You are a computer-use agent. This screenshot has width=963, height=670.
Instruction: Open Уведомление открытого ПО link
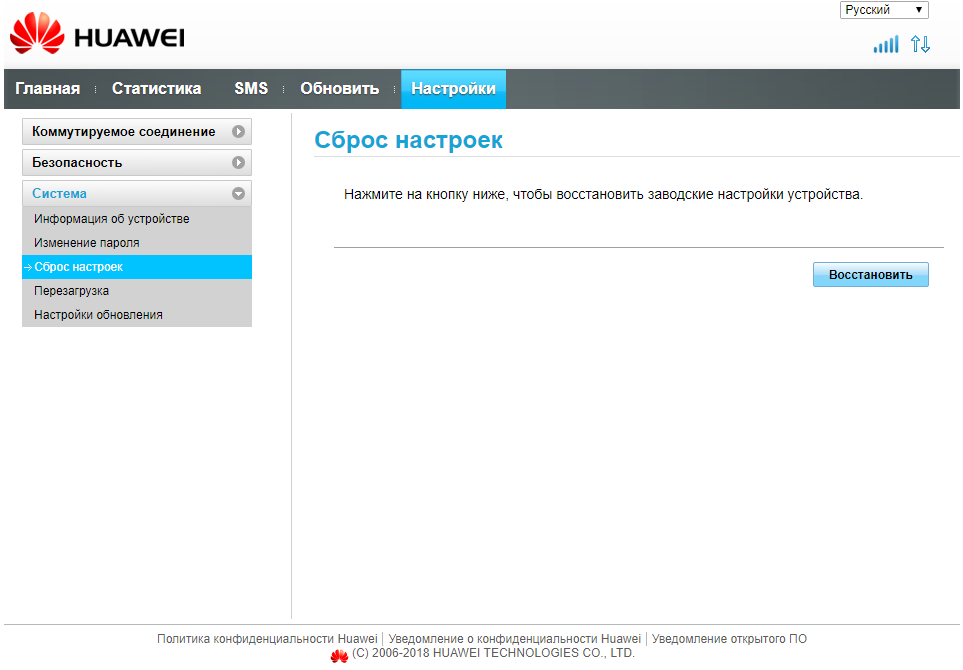click(x=729, y=639)
